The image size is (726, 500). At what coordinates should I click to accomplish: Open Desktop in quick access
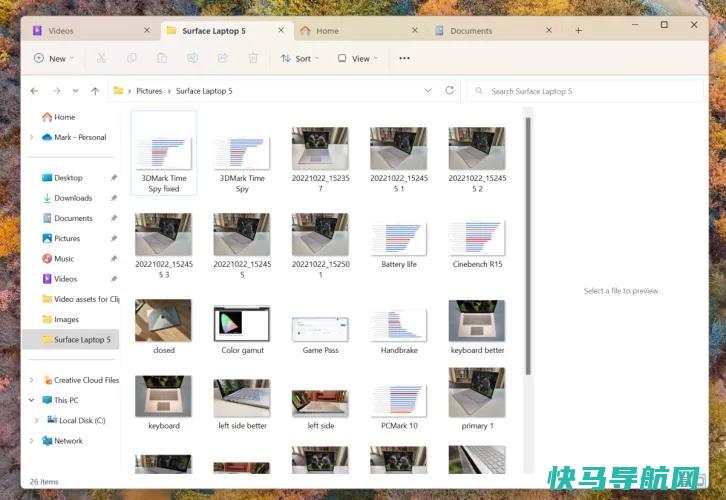tap(62, 178)
